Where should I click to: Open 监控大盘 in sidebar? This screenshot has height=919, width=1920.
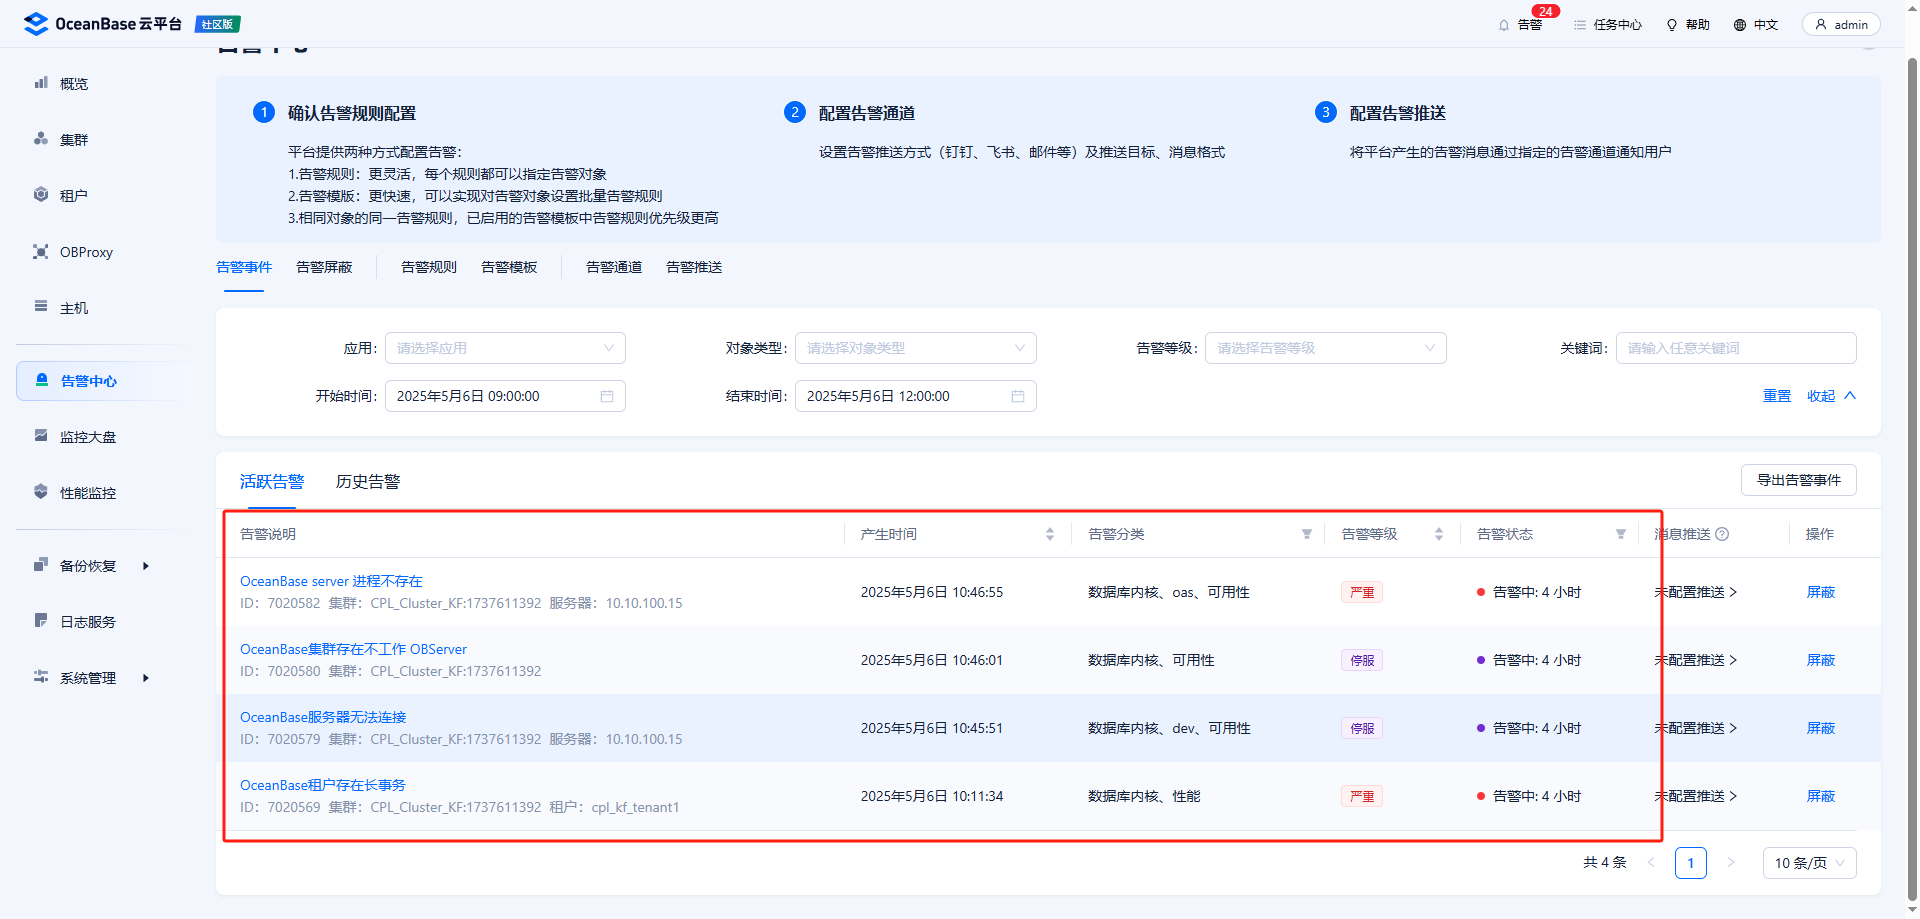87,437
